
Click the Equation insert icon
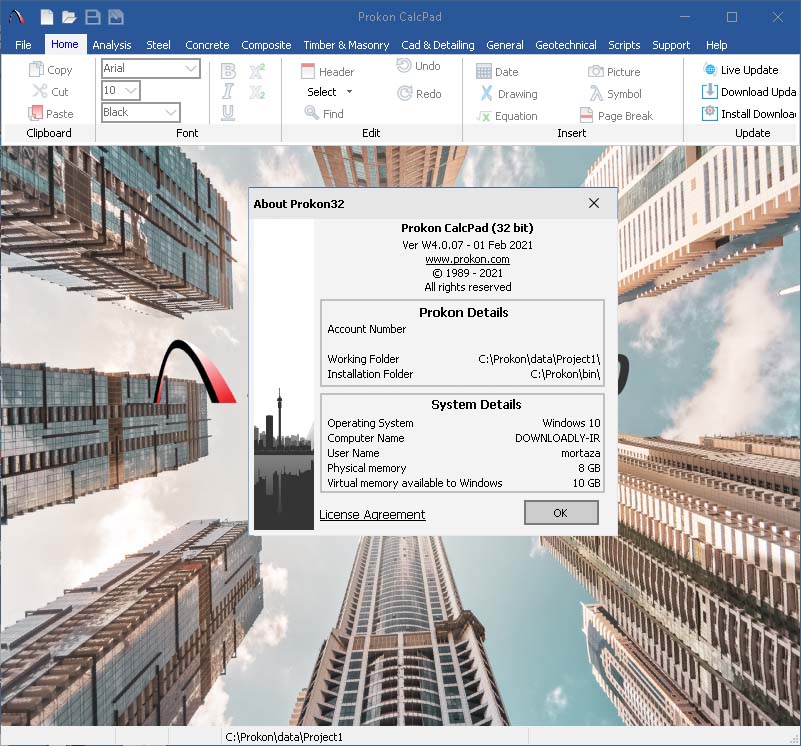tap(484, 115)
